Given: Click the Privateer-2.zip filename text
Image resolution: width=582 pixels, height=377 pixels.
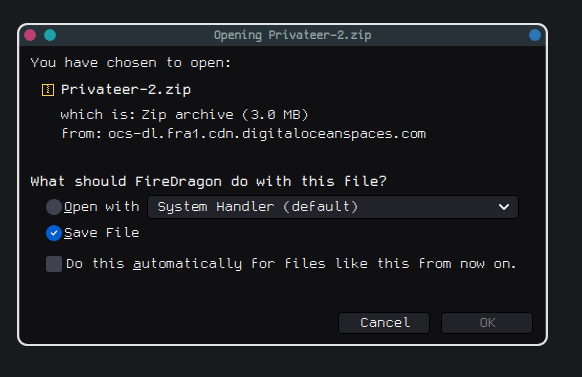Looking at the screenshot, I should [x=126, y=90].
